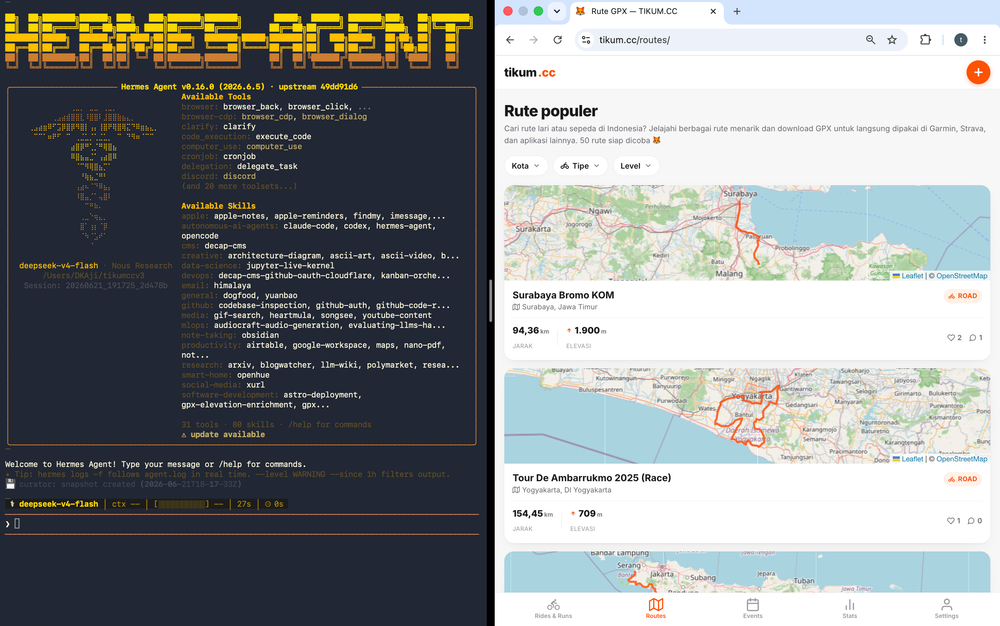Image resolution: width=1000 pixels, height=626 pixels.
Task: Open the browser extensions puzzle icon
Action: click(x=925, y=40)
